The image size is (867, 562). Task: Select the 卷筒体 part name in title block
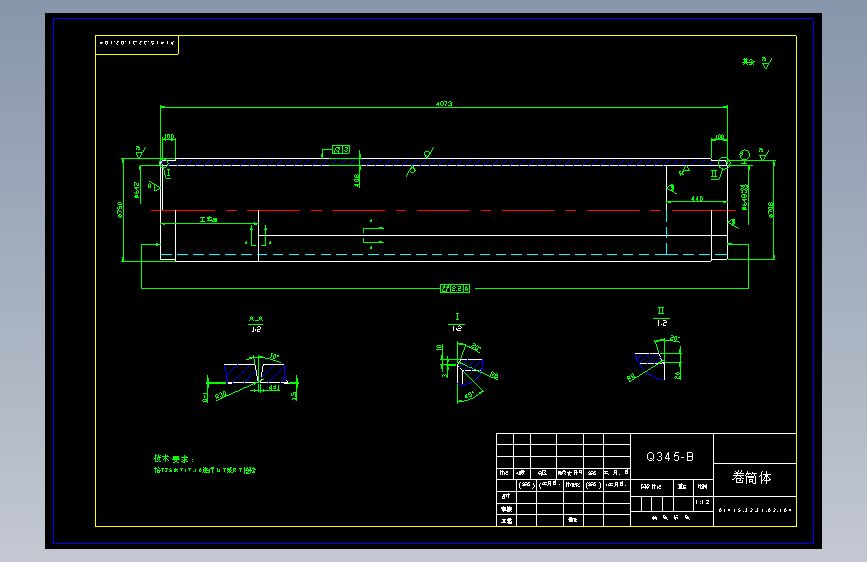(751, 477)
